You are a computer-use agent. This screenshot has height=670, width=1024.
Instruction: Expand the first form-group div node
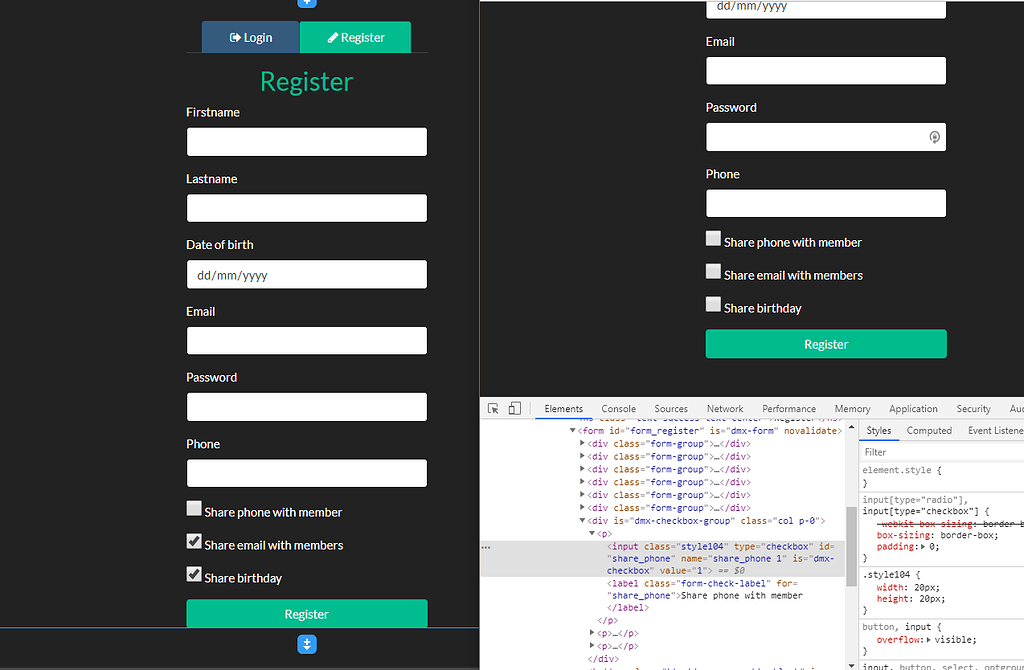(582, 443)
